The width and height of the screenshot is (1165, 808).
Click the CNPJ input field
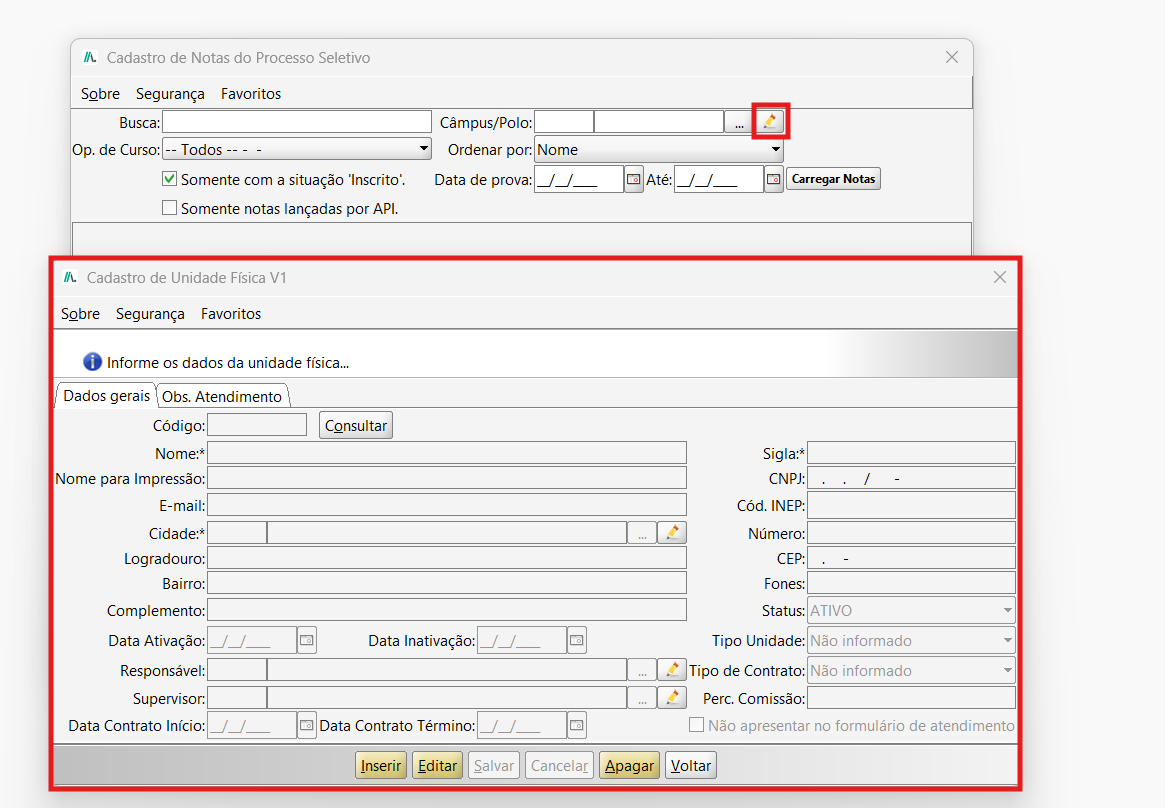pos(912,478)
